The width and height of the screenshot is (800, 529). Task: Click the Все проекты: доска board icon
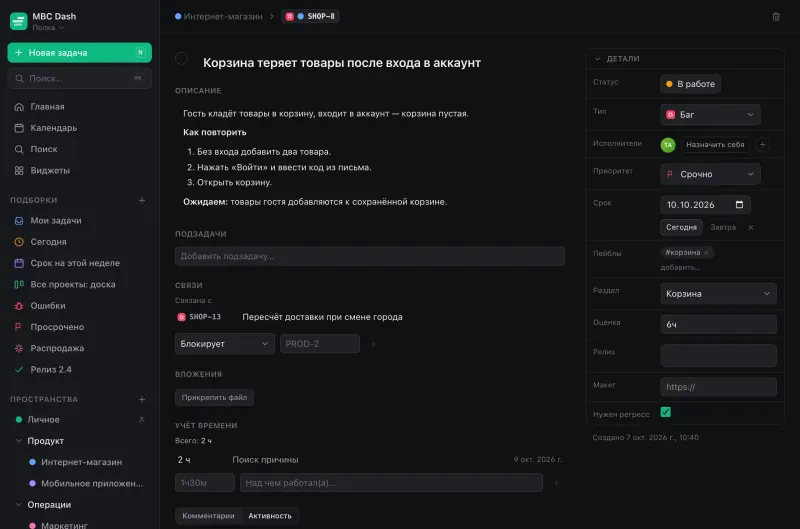click(x=19, y=285)
